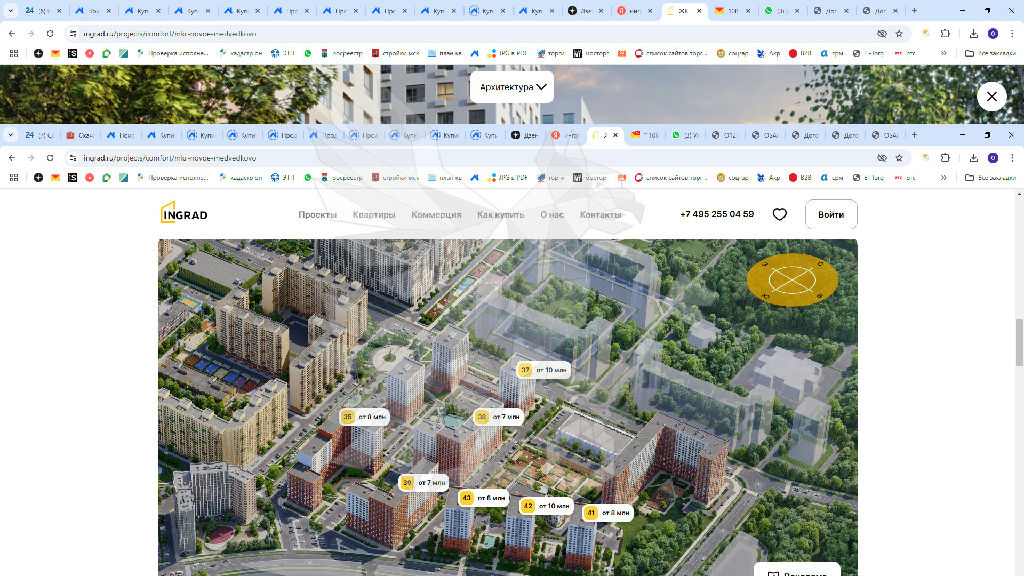Open favorites via the heart icon
1024x576 pixels.
tap(780, 214)
